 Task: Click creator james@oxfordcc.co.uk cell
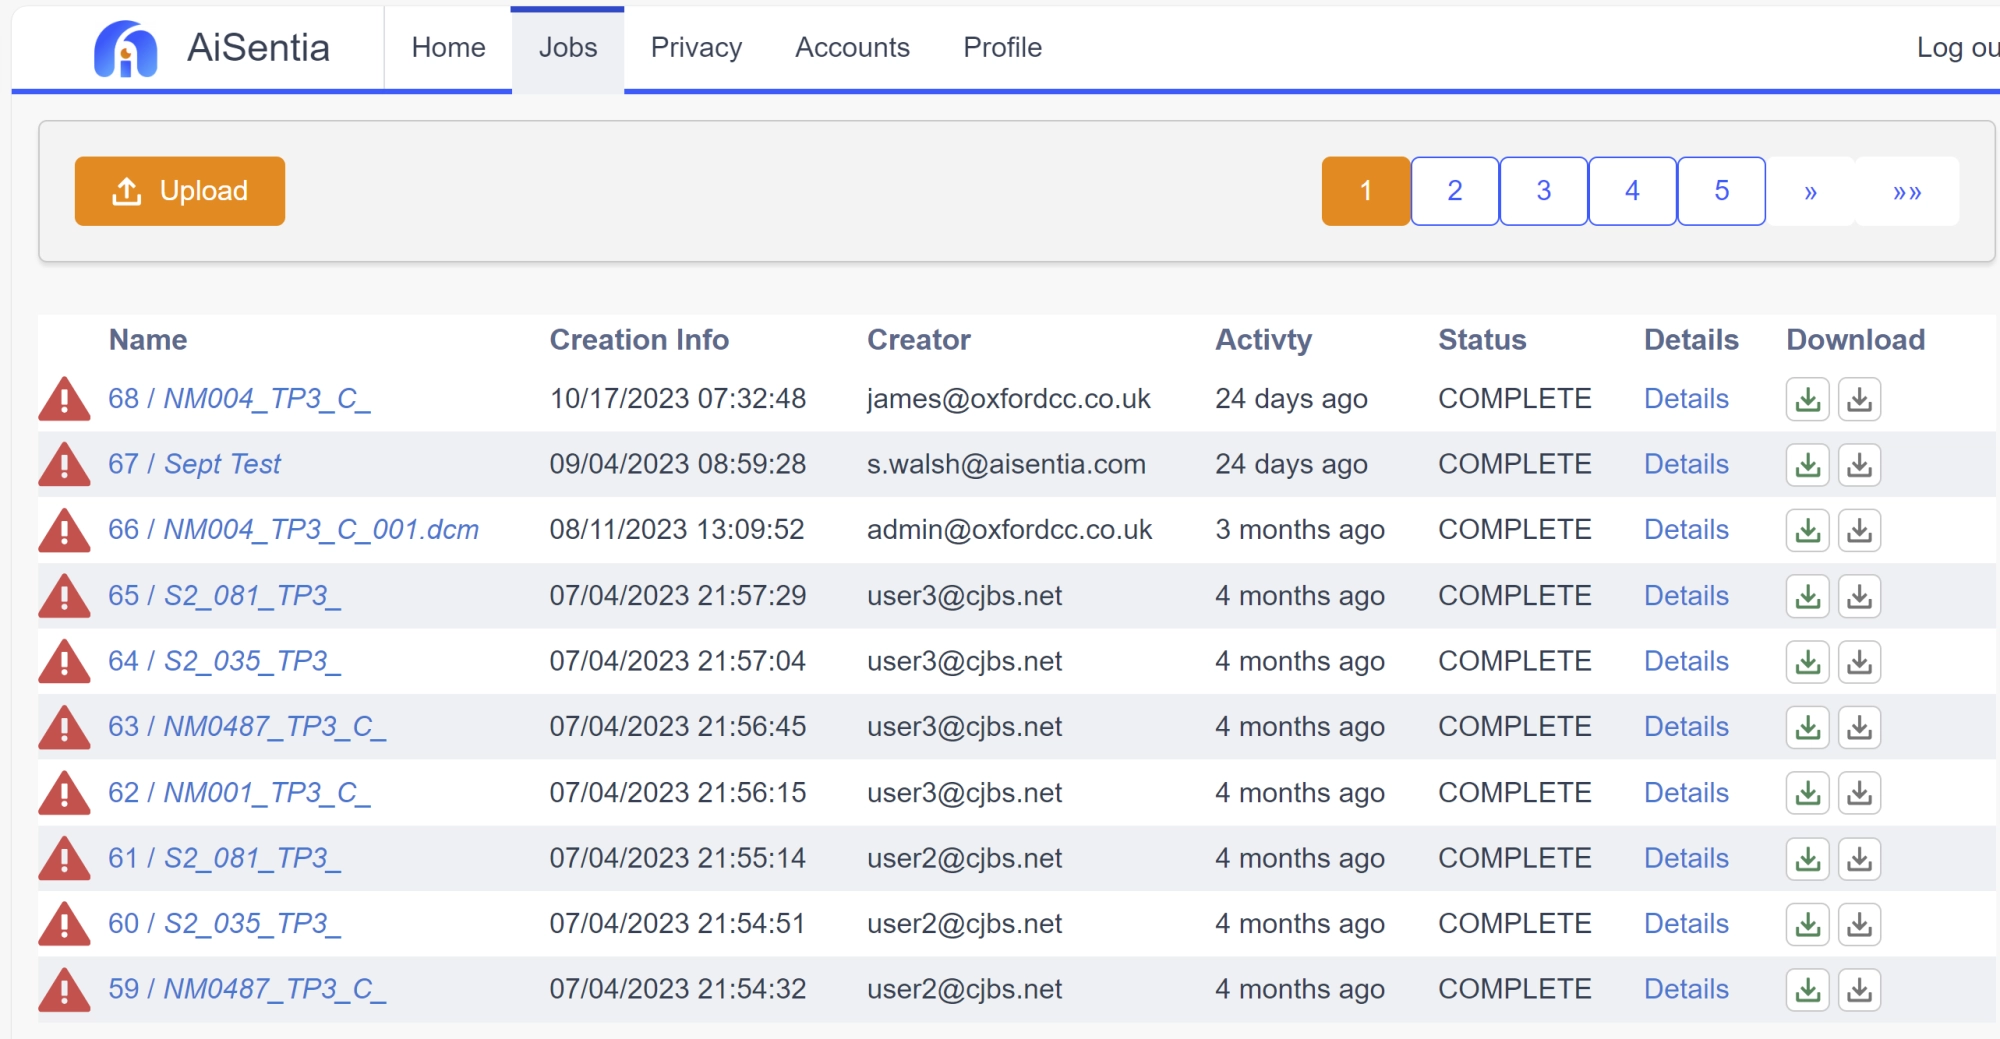[x=1008, y=399]
